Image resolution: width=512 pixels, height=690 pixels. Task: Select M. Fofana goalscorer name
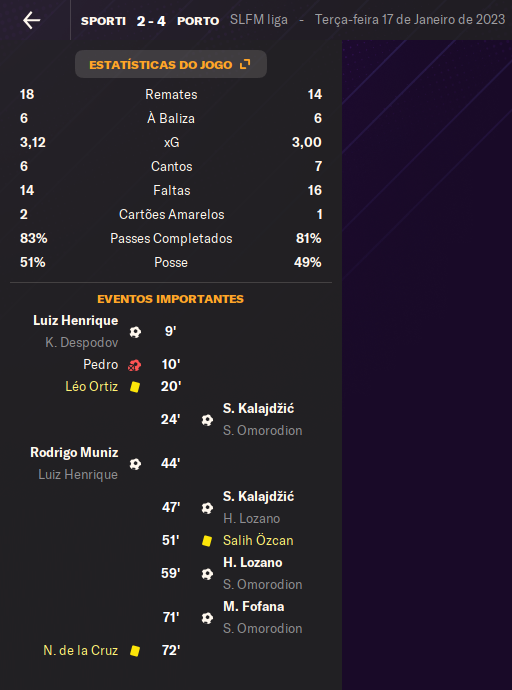(253, 606)
